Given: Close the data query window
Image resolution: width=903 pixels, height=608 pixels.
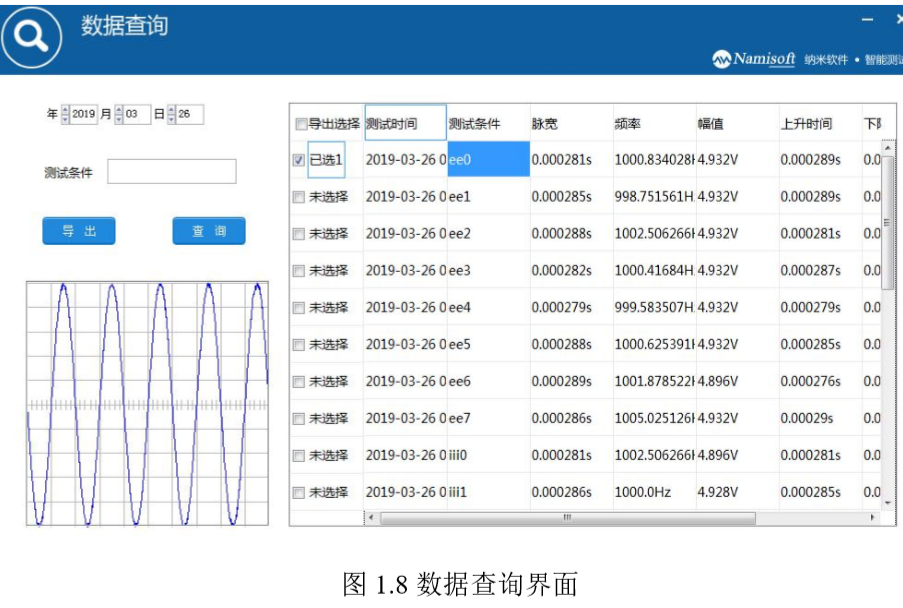Looking at the screenshot, I should 897,19.
